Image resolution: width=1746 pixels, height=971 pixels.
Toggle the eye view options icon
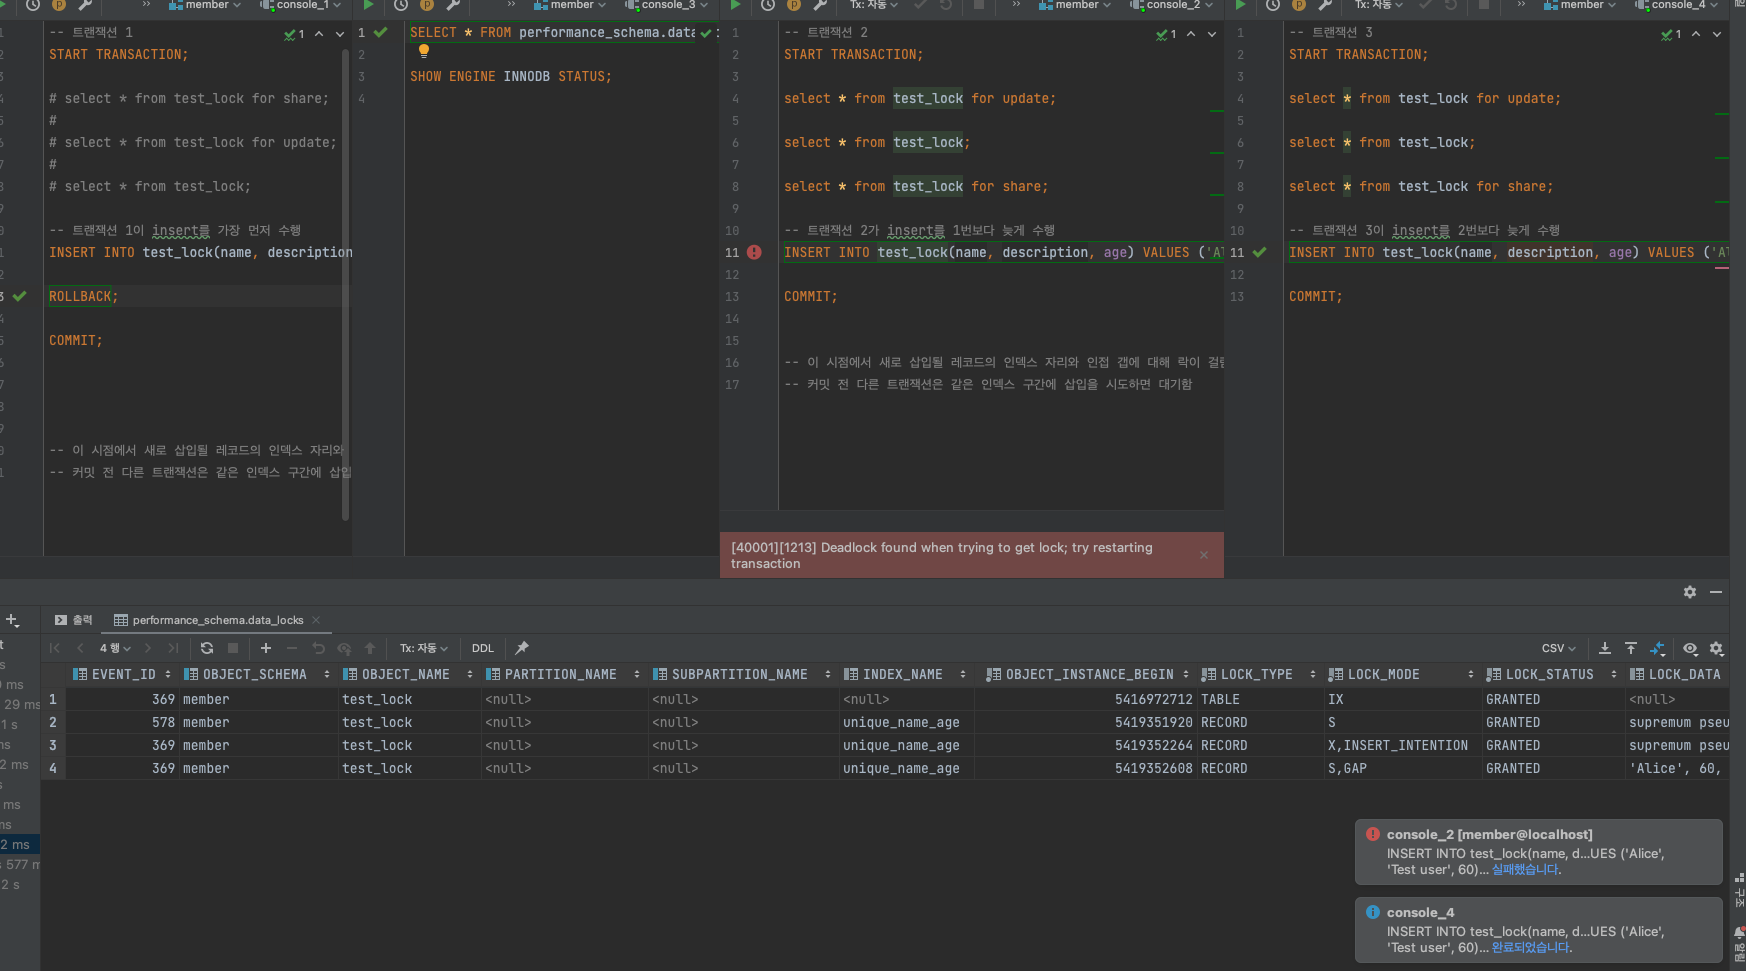1690,648
